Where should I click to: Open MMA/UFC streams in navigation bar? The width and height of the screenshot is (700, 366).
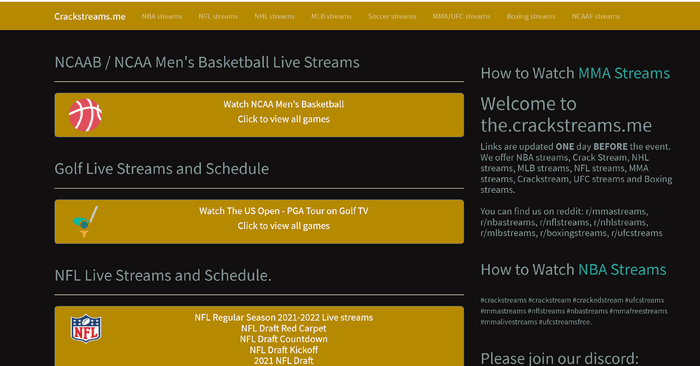(x=461, y=17)
